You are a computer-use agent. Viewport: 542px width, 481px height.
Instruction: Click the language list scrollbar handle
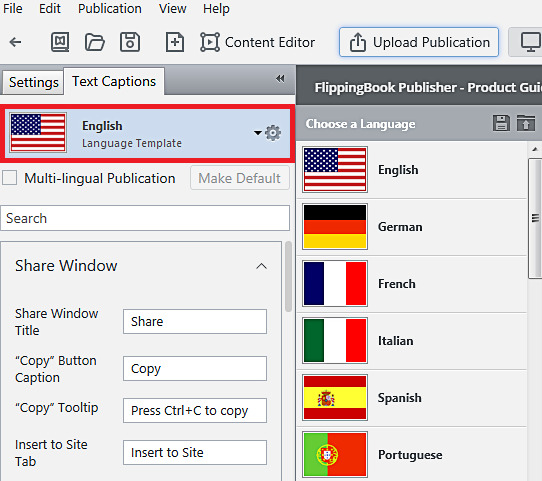(535, 218)
